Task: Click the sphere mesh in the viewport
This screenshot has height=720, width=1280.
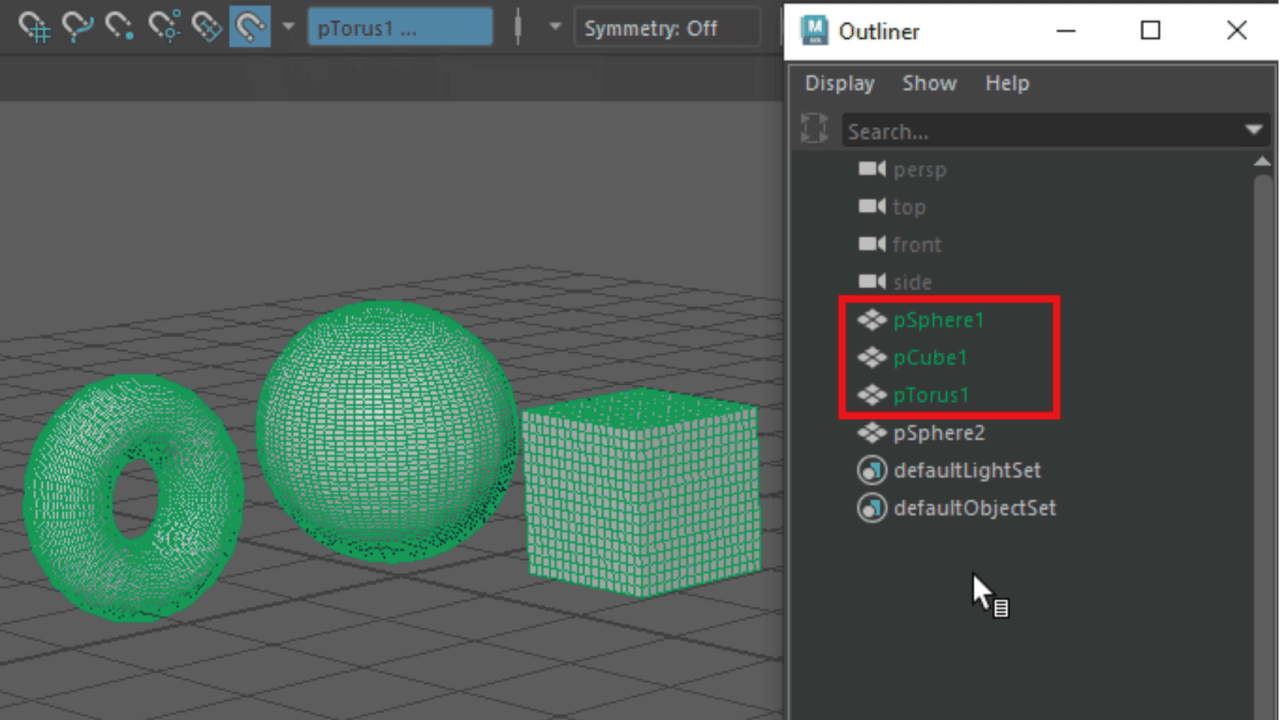Action: click(x=388, y=430)
